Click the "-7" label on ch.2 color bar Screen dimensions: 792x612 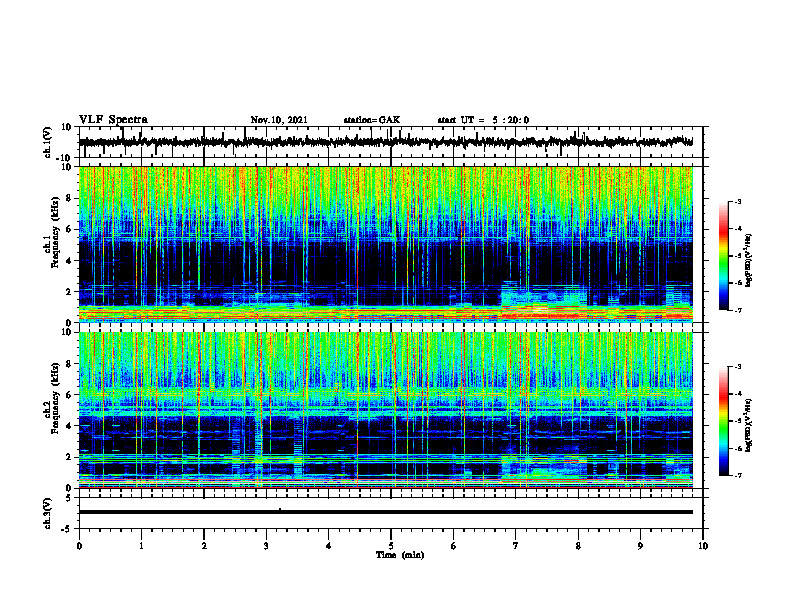pos(737,475)
